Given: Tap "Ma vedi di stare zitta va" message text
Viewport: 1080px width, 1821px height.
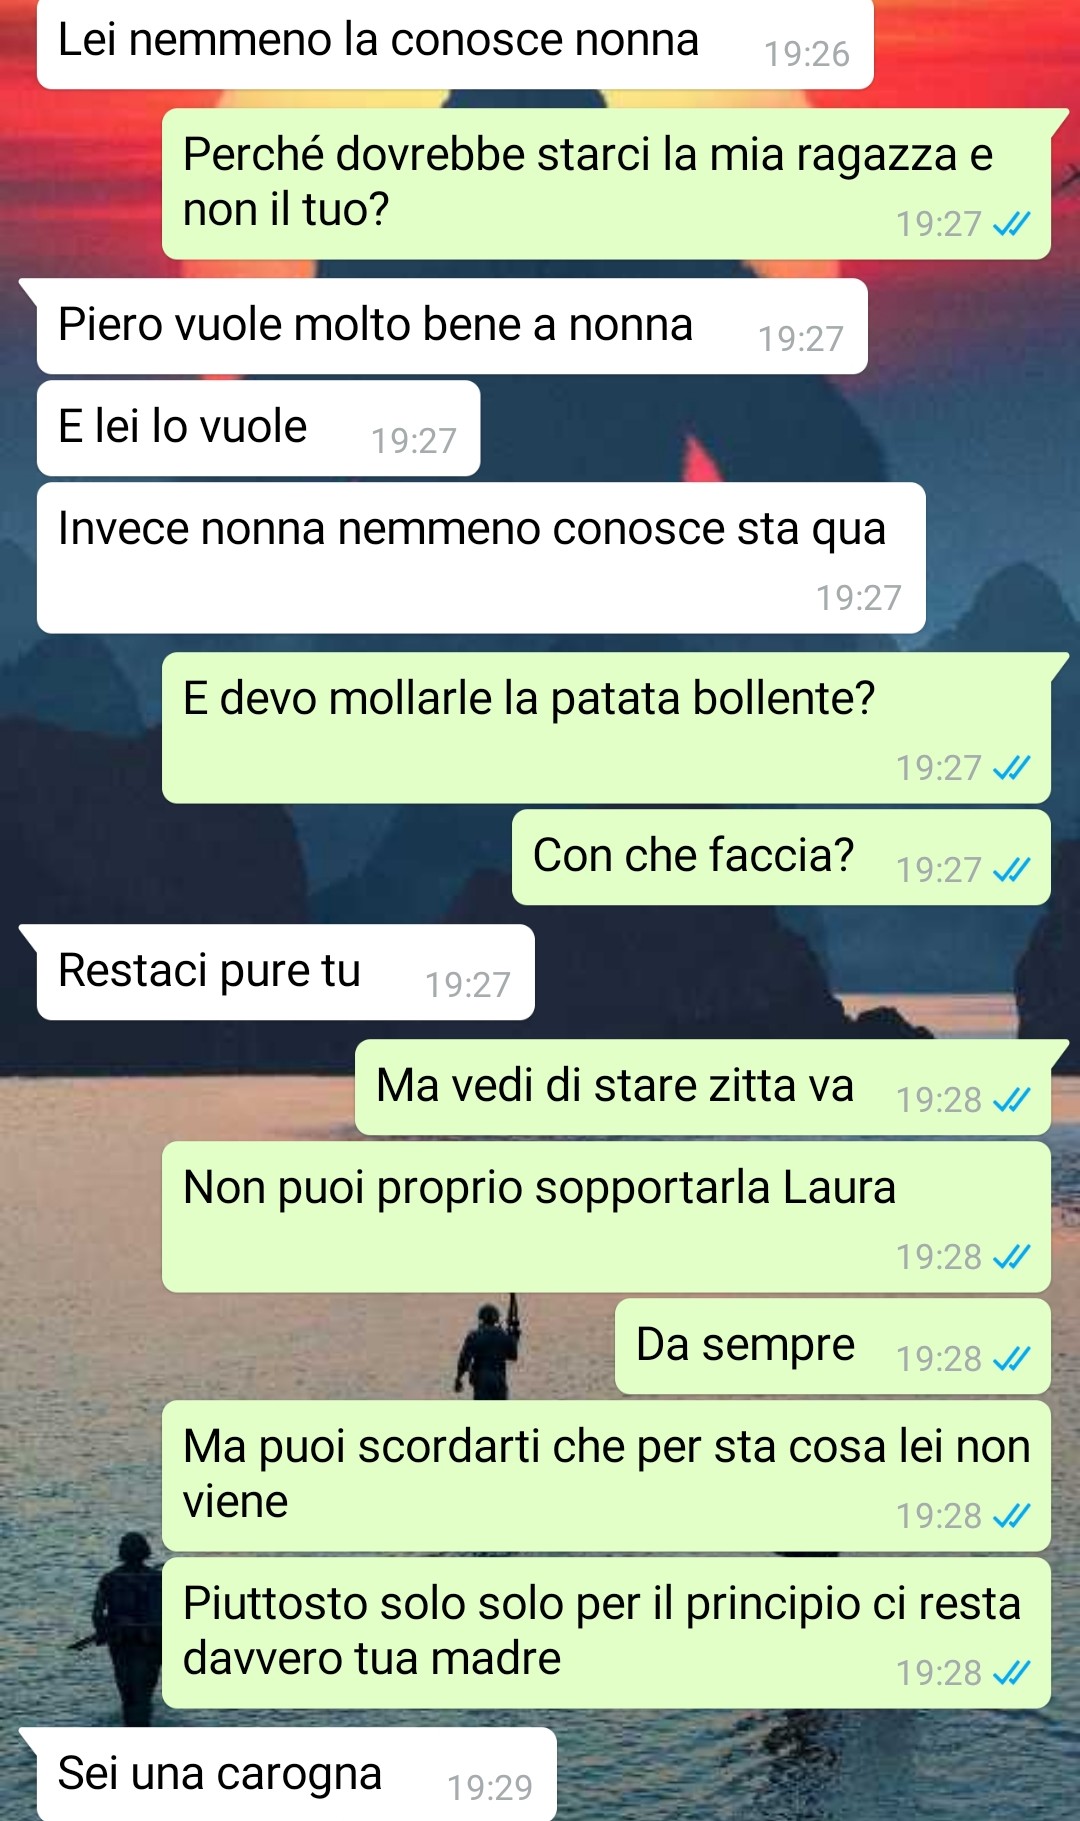Looking at the screenshot, I should point(615,1086).
